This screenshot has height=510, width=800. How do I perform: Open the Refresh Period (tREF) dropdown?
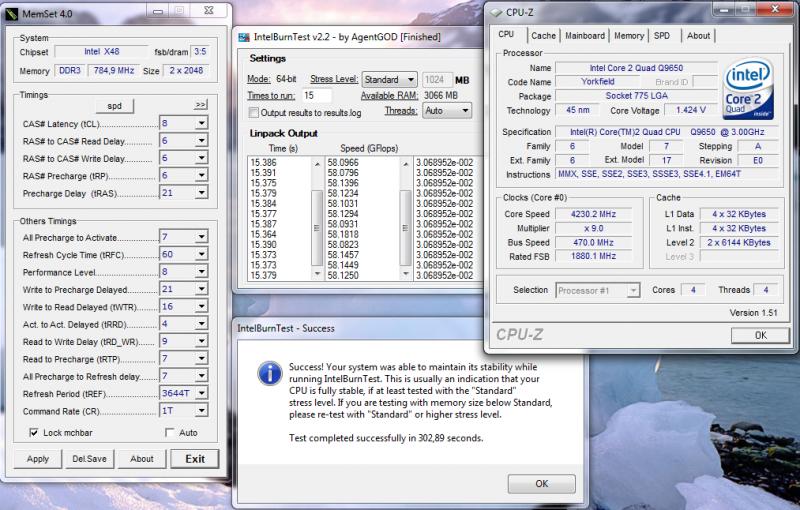click(202, 393)
